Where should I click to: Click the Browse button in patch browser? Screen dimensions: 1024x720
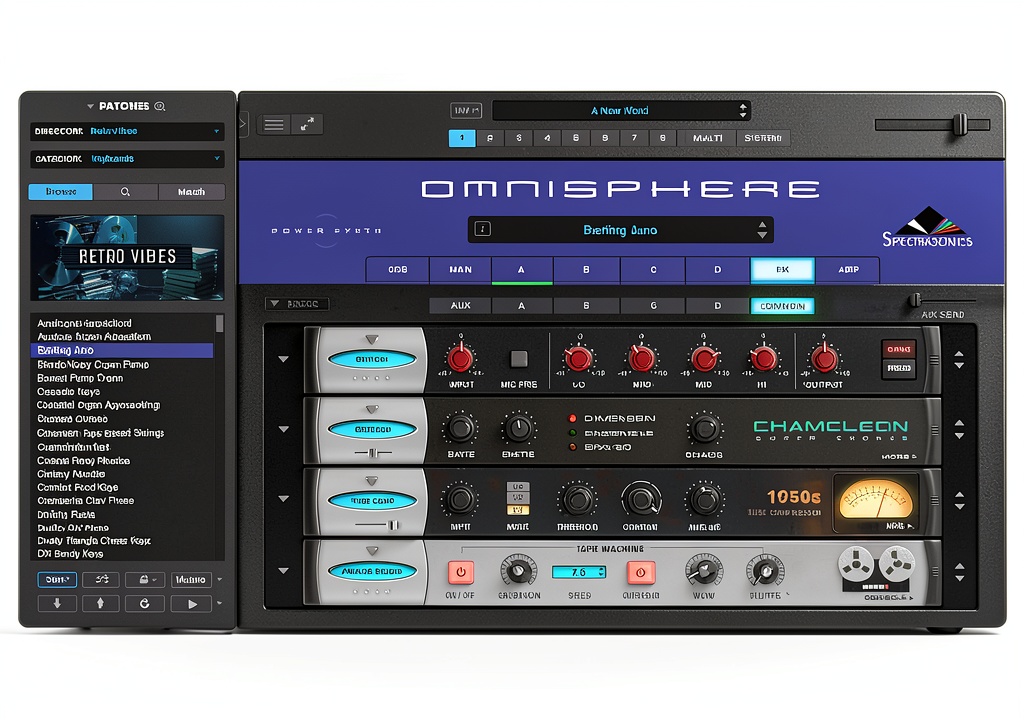[61, 191]
